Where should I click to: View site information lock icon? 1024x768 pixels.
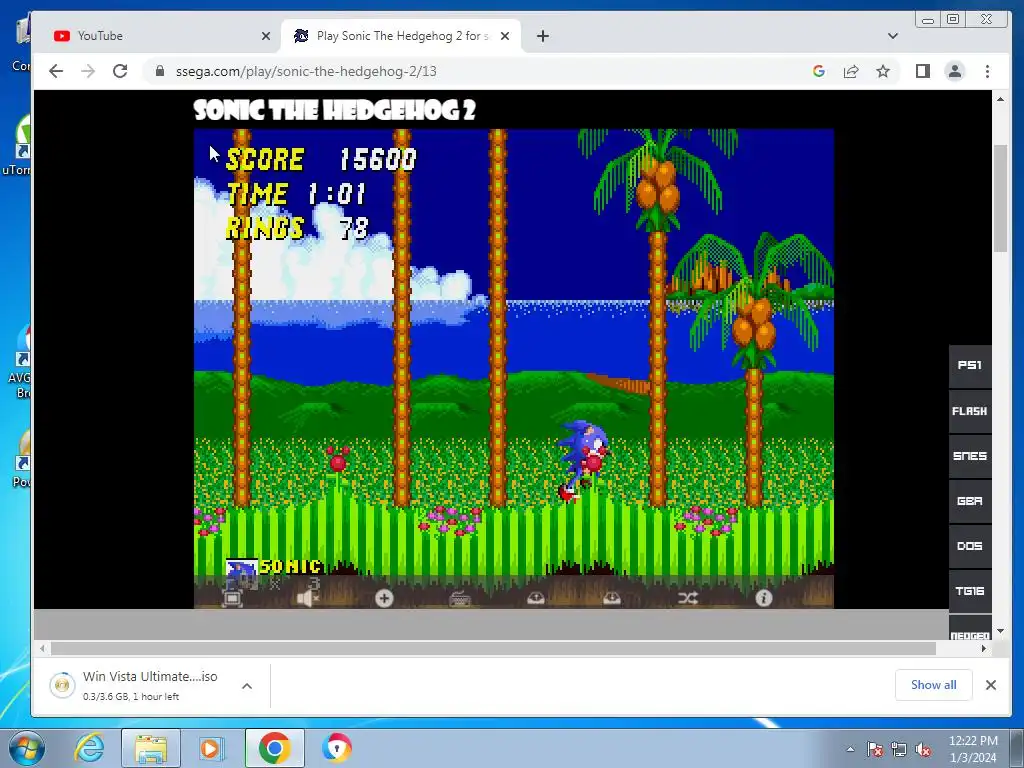click(x=160, y=71)
